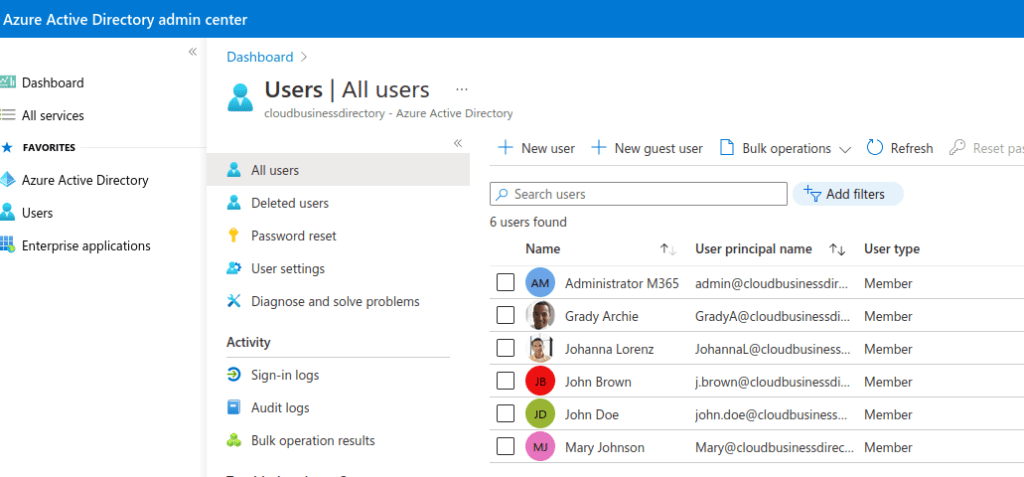Image resolution: width=1024 pixels, height=477 pixels.
Task: Open the Dashboard chart icon in sidebar
Action: (x=7, y=82)
